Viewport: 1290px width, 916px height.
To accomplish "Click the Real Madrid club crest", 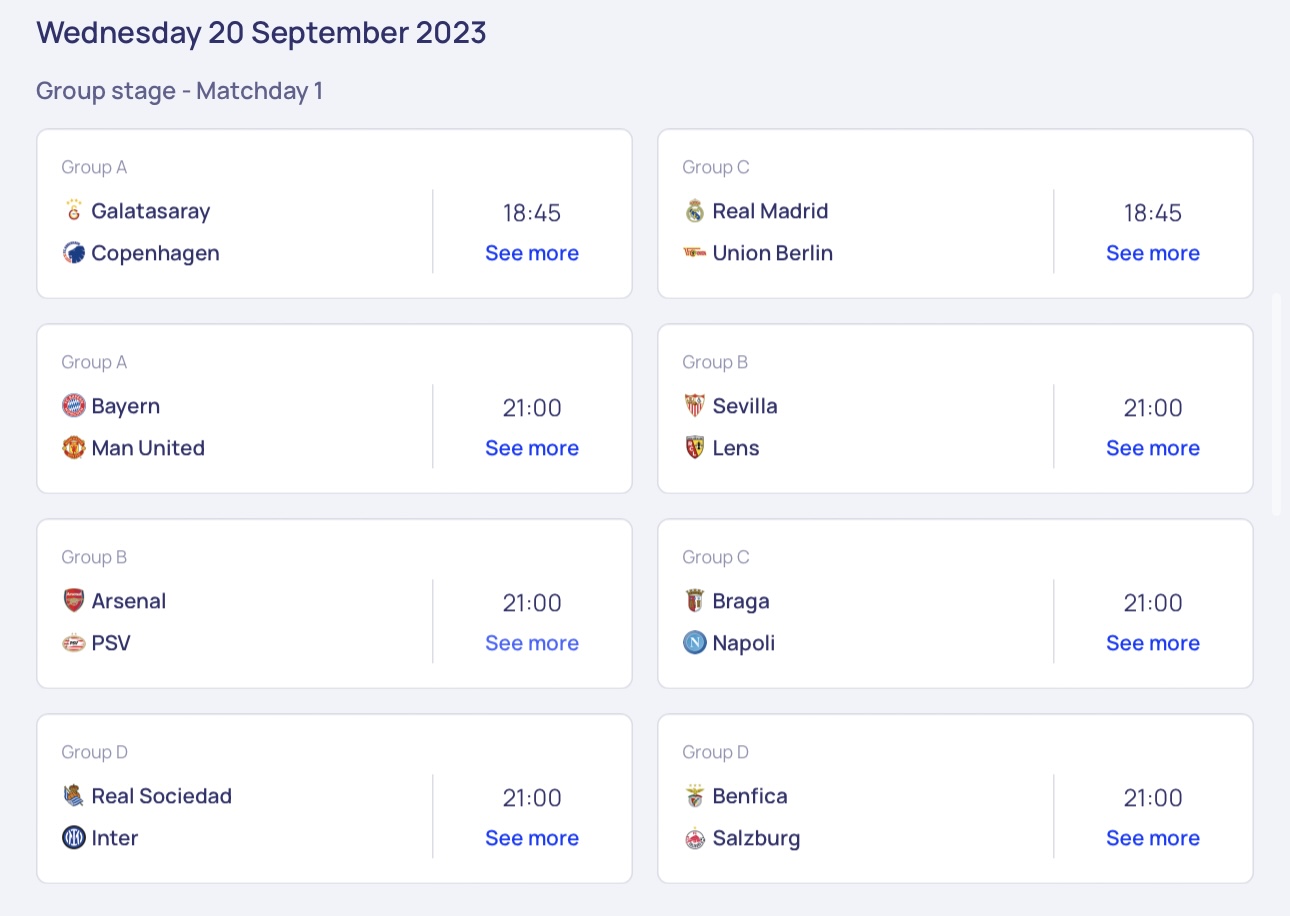I will [695, 211].
